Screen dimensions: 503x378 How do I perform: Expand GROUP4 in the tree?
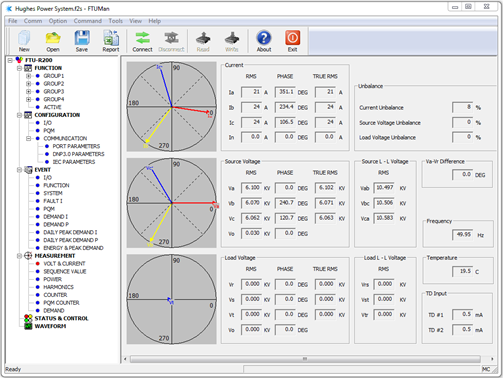29,99
